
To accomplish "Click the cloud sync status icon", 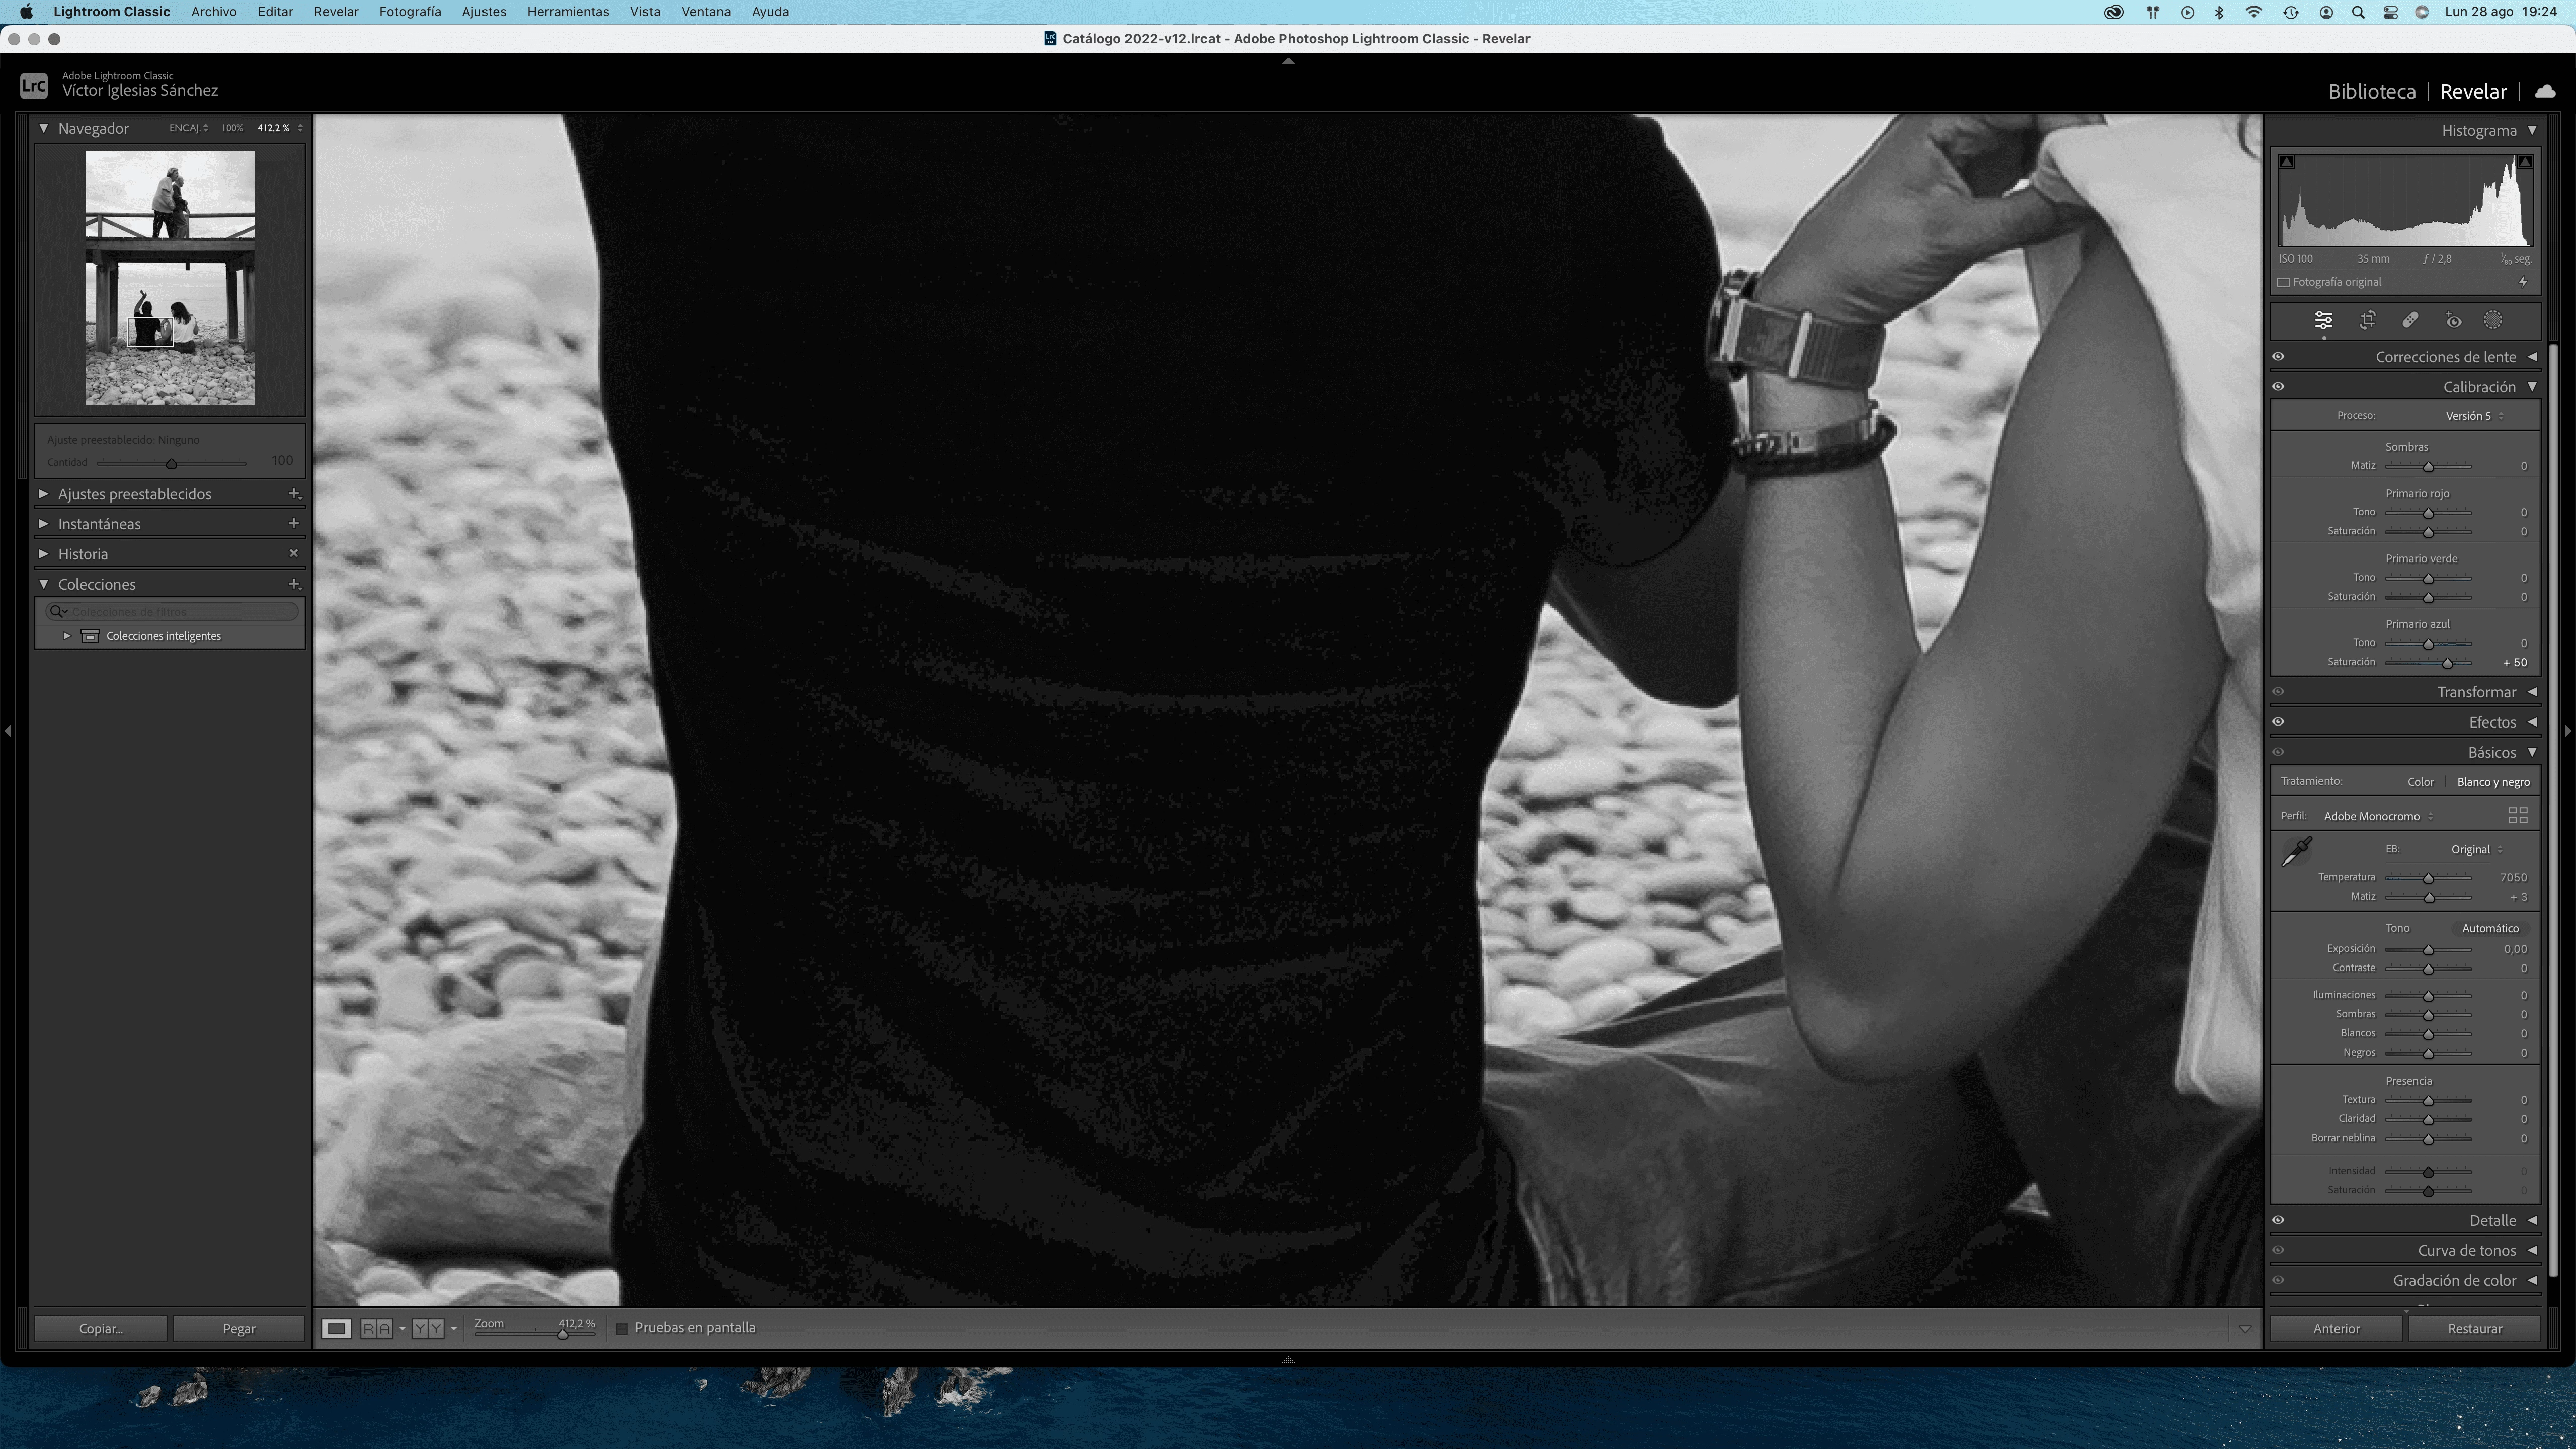I will [2545, 91].
